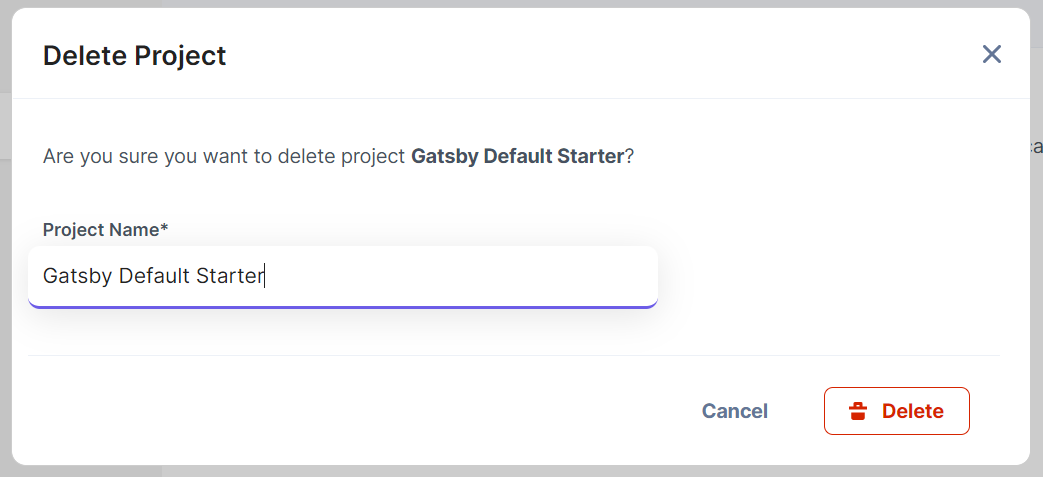Click blank header area beside Delete Project title

(599, 55)
